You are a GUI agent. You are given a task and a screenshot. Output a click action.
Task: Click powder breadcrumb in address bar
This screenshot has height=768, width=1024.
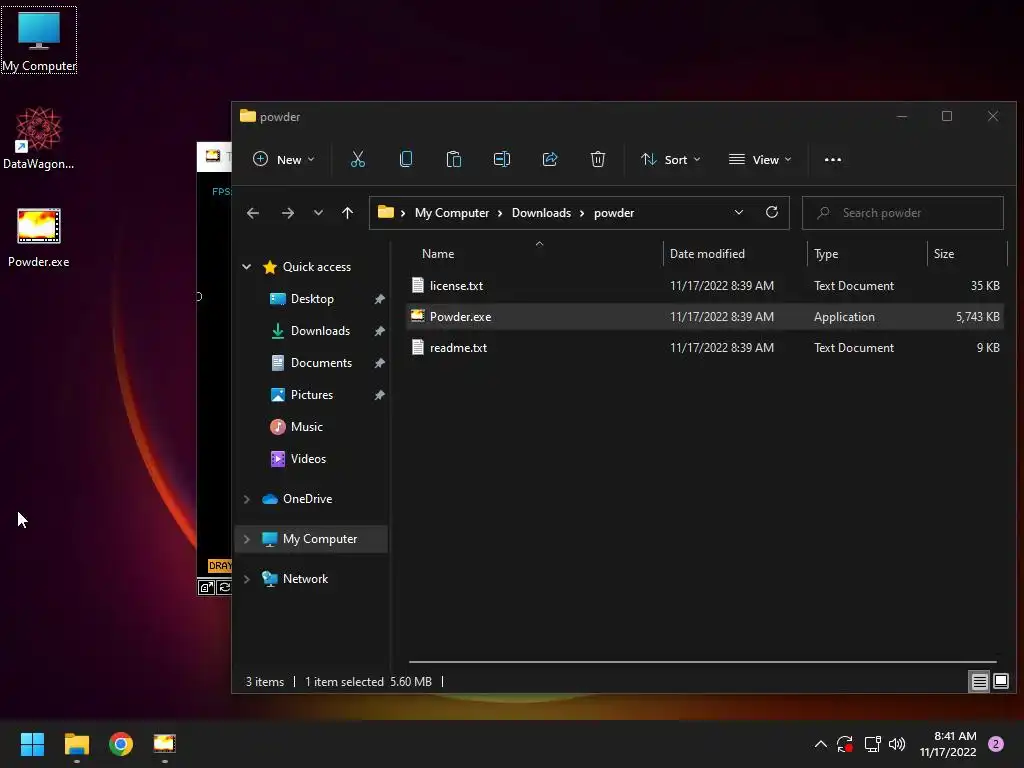614,213
